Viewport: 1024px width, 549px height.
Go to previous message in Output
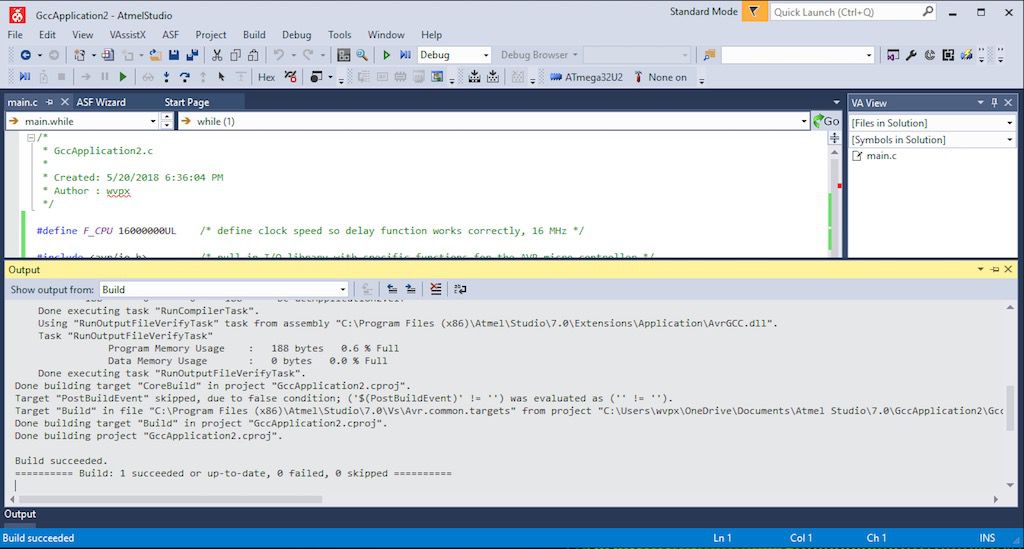coord(392,289)
